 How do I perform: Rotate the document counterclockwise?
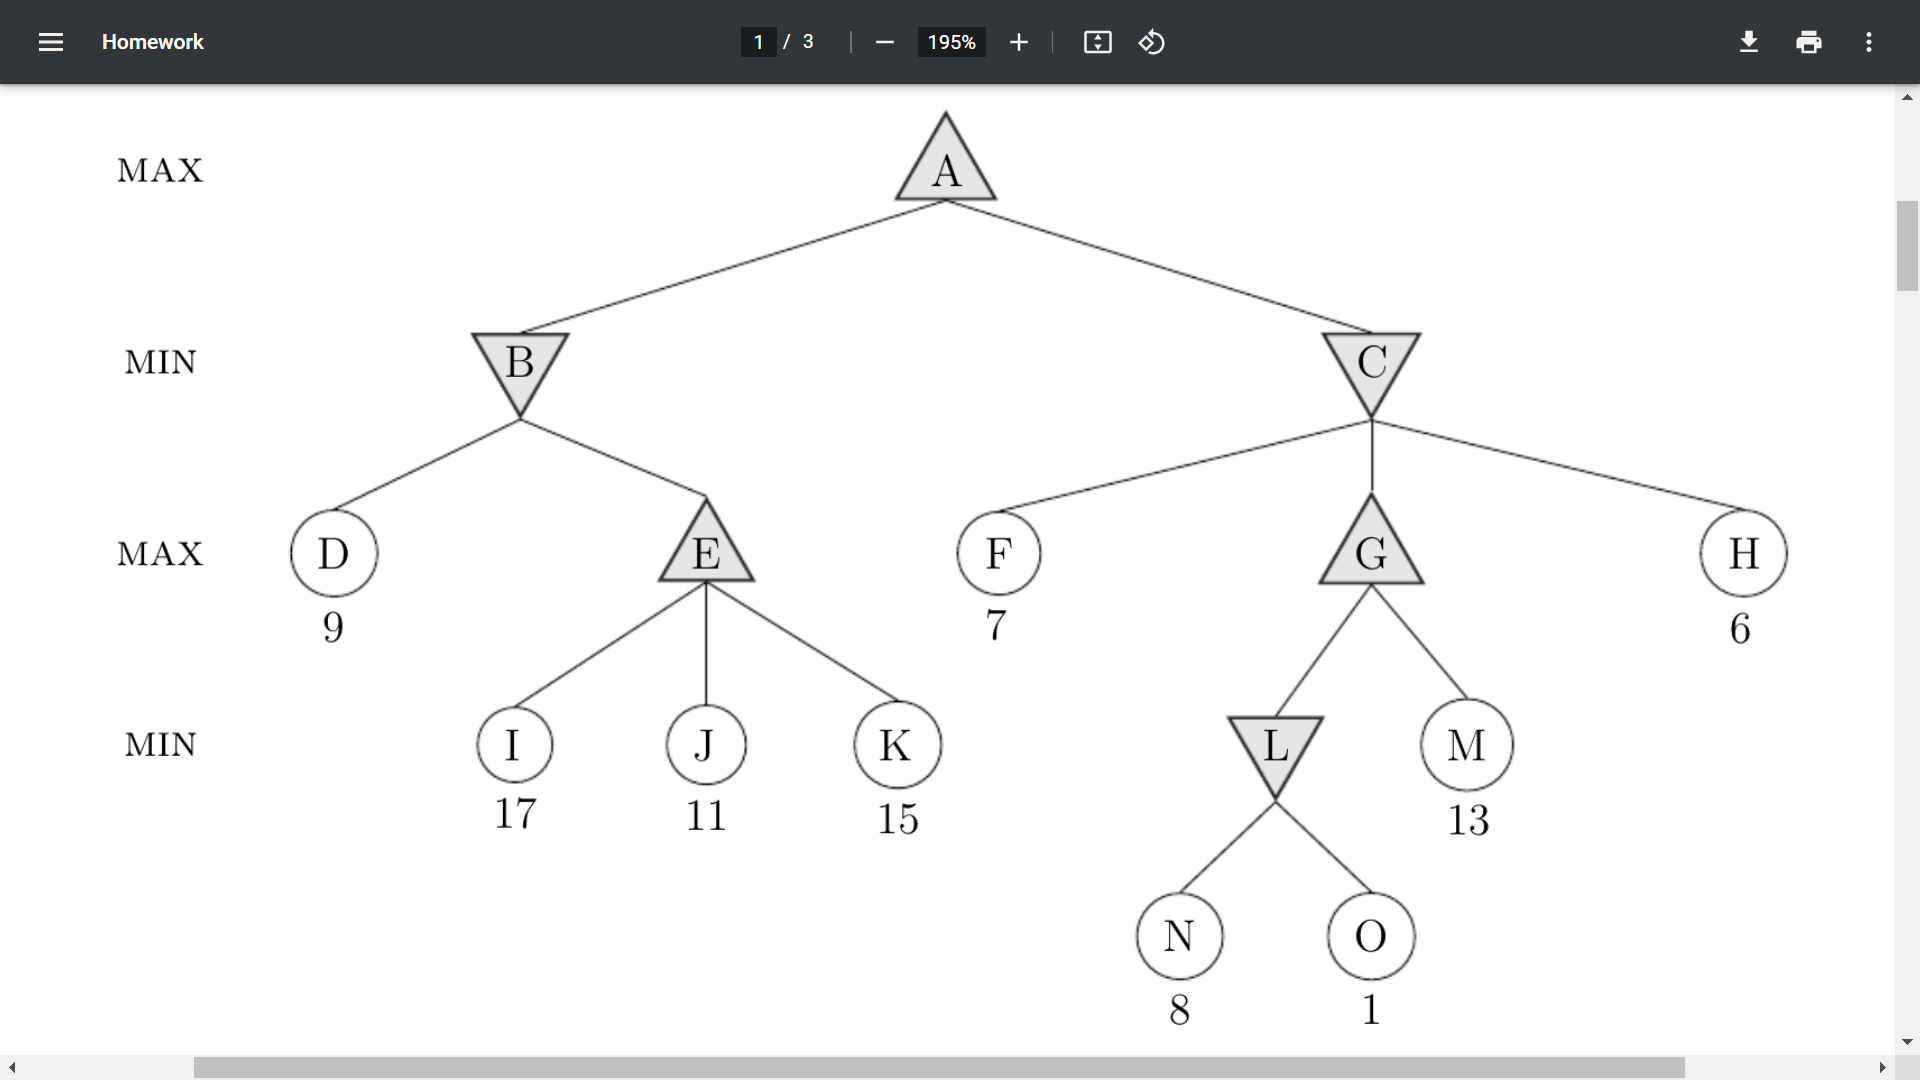(x=1151, y=42)
